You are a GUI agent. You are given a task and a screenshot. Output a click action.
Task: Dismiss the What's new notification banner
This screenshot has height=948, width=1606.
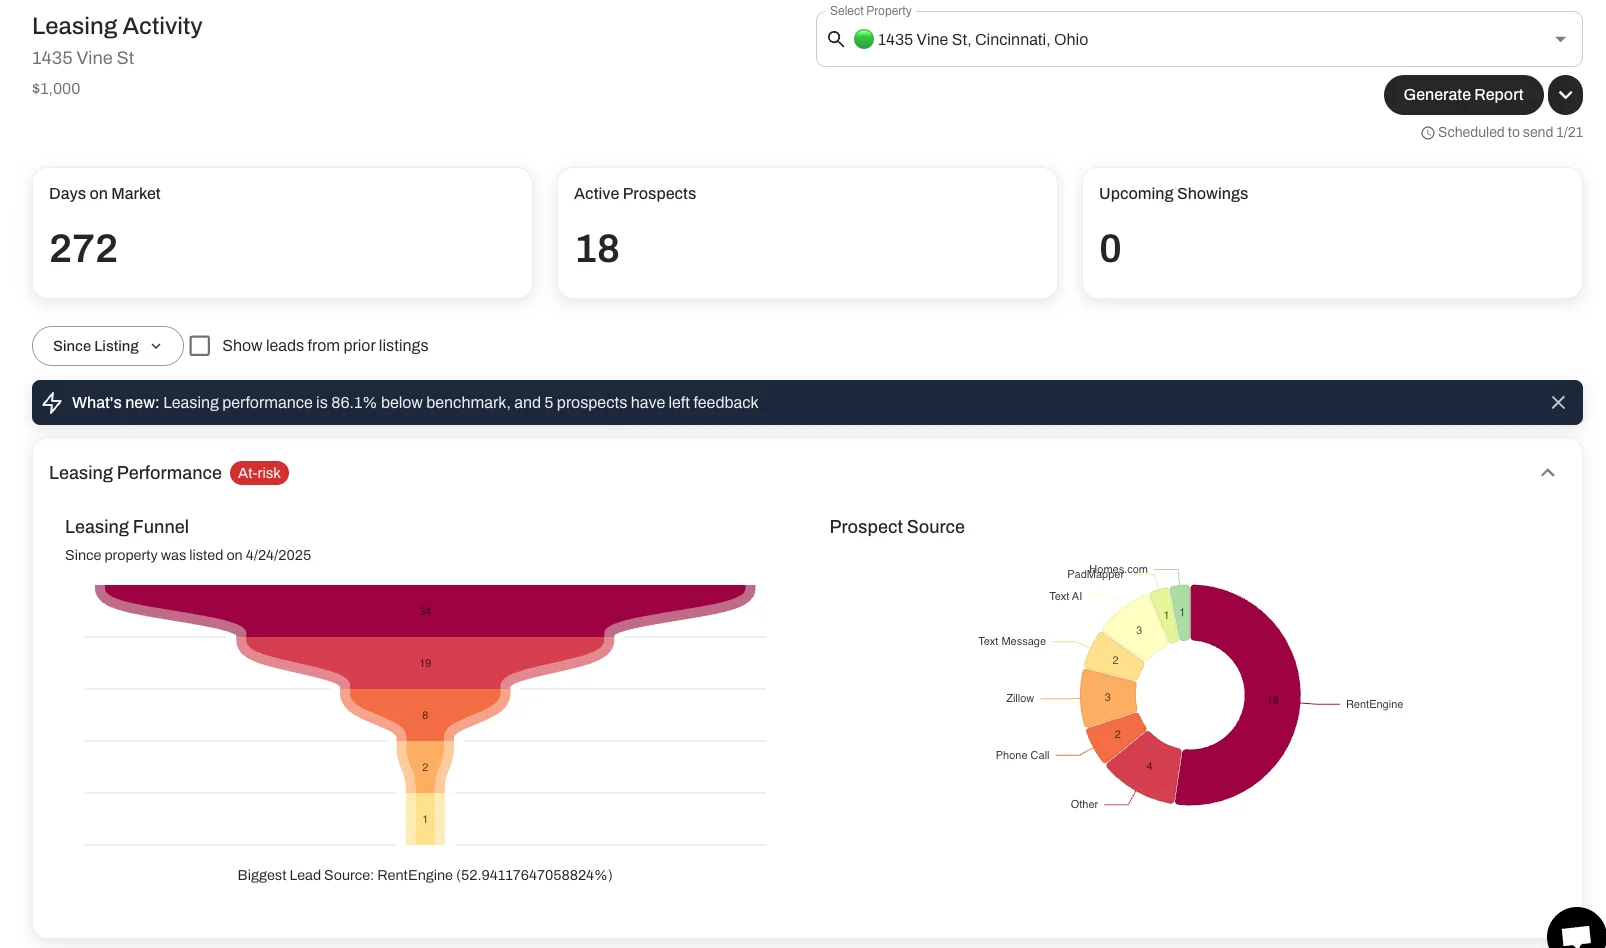coord(1558,402)
